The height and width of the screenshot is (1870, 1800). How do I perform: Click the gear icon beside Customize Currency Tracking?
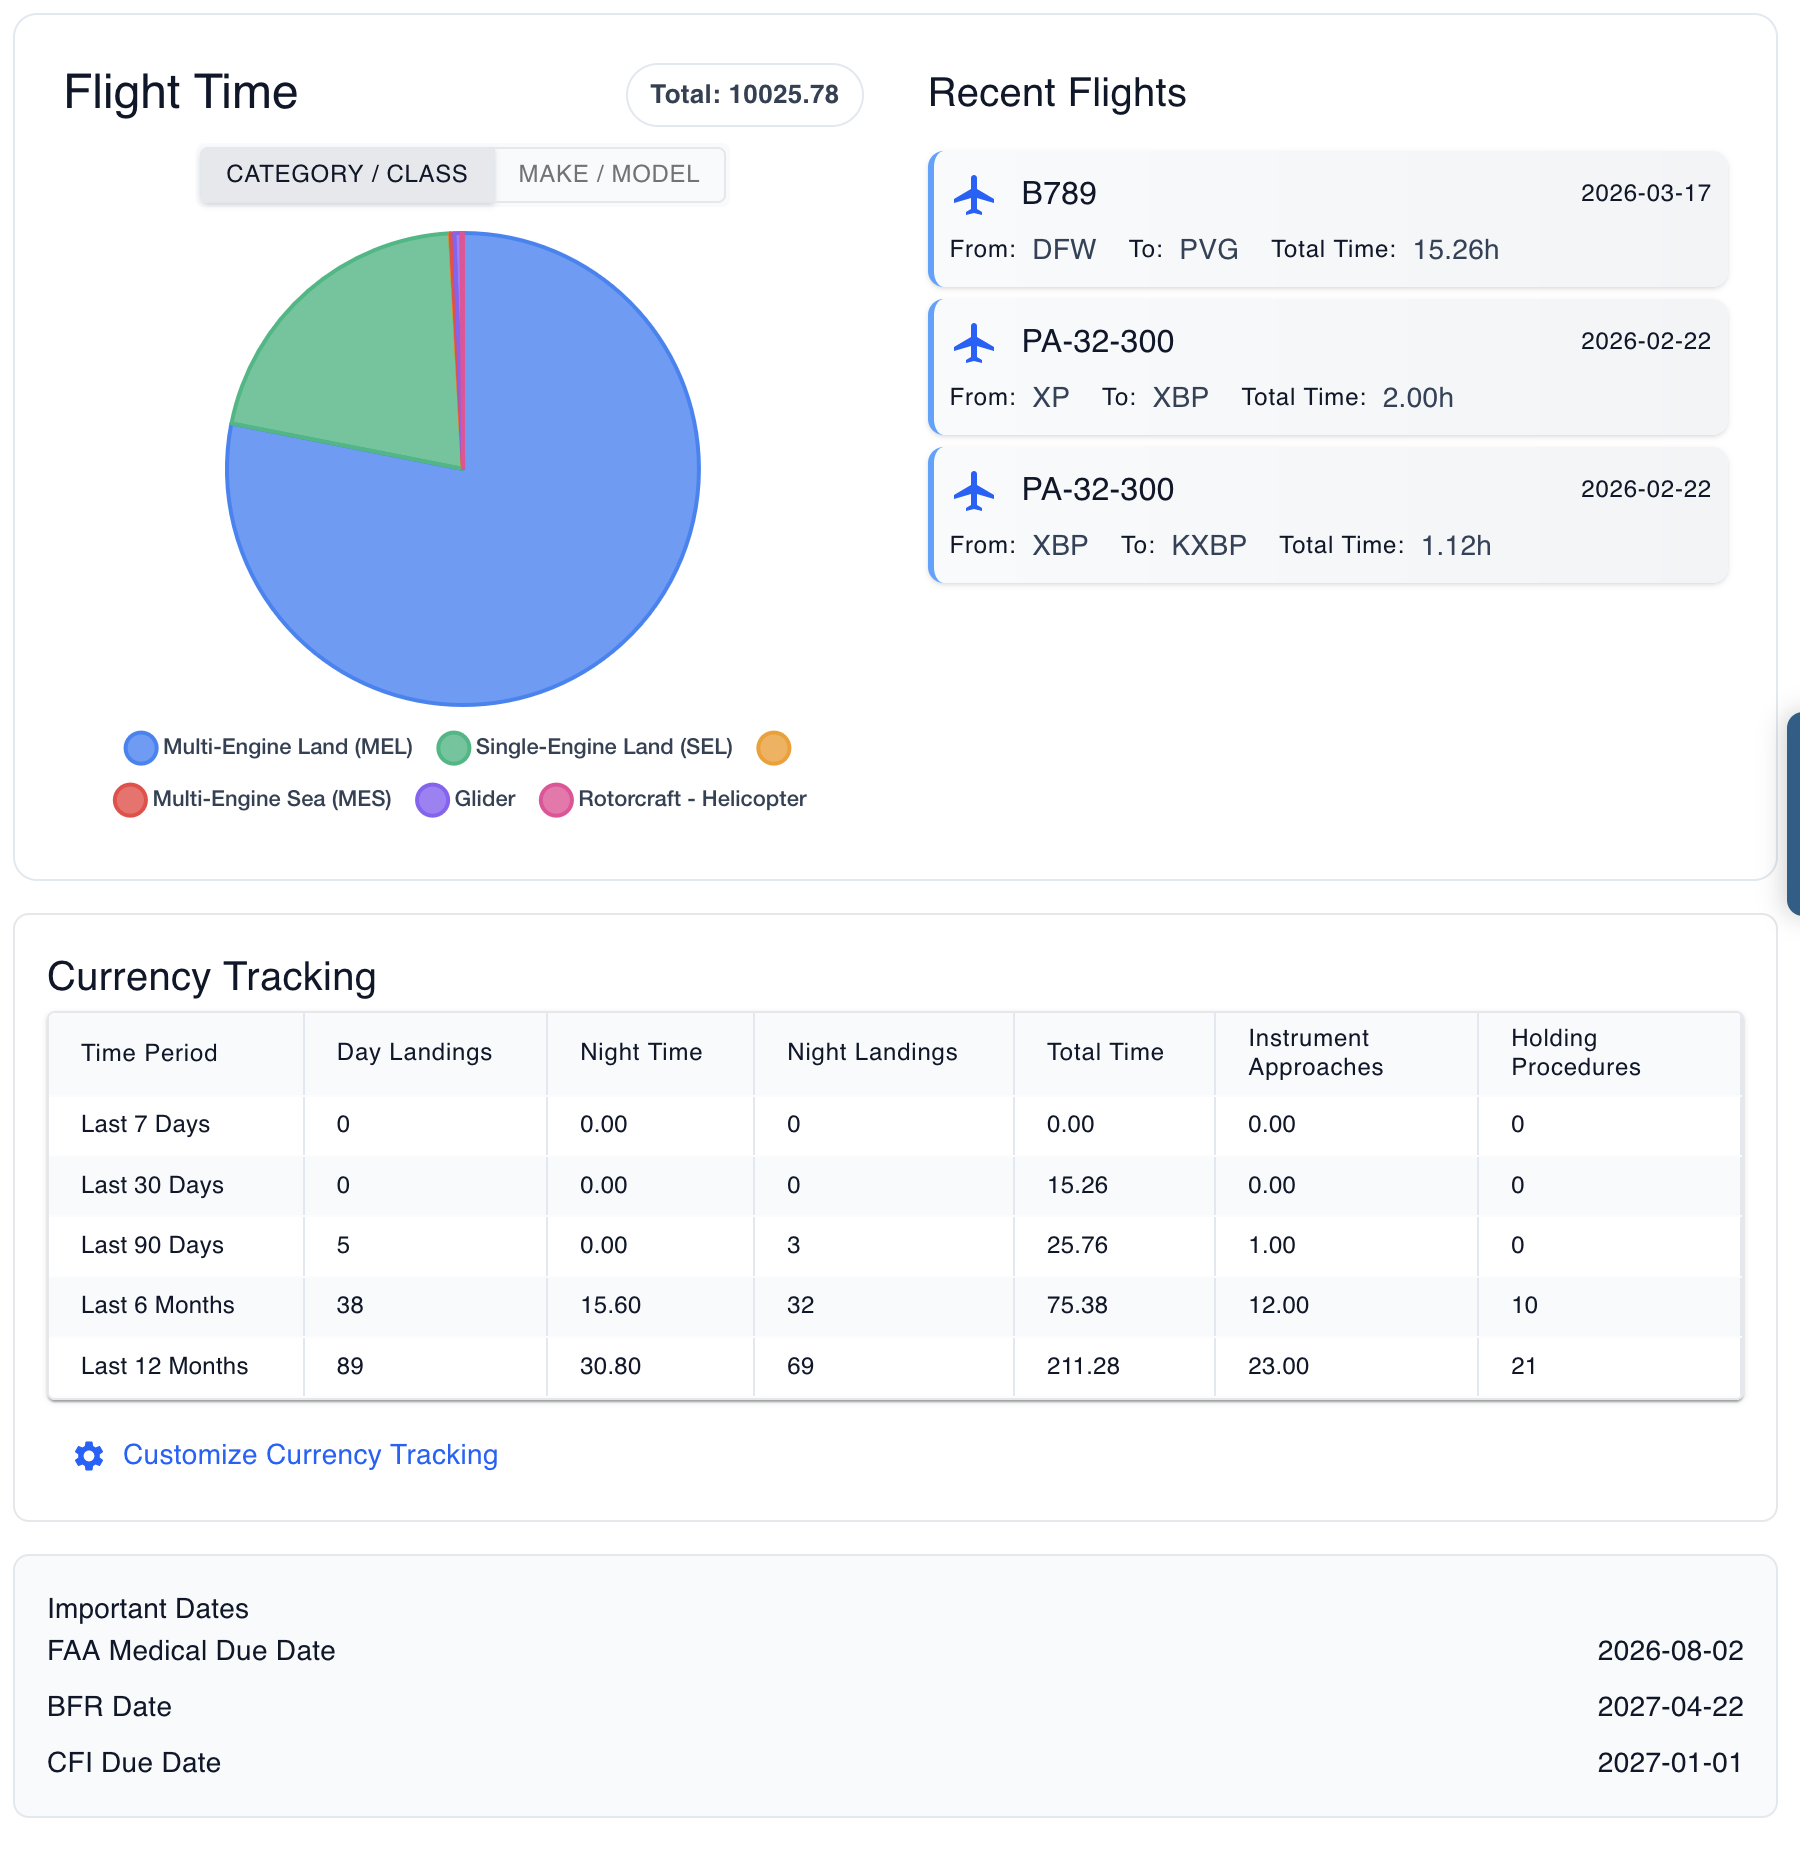point(88,1456)
